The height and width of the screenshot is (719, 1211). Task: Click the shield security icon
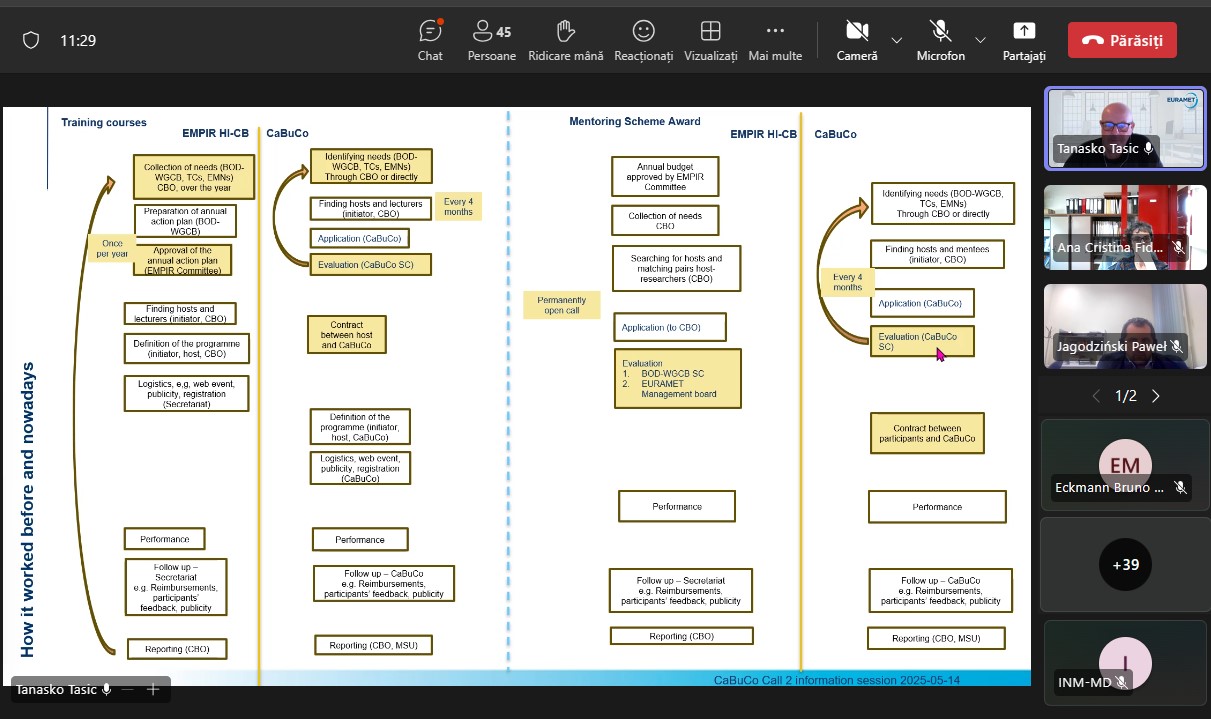(x=31, y=40)
